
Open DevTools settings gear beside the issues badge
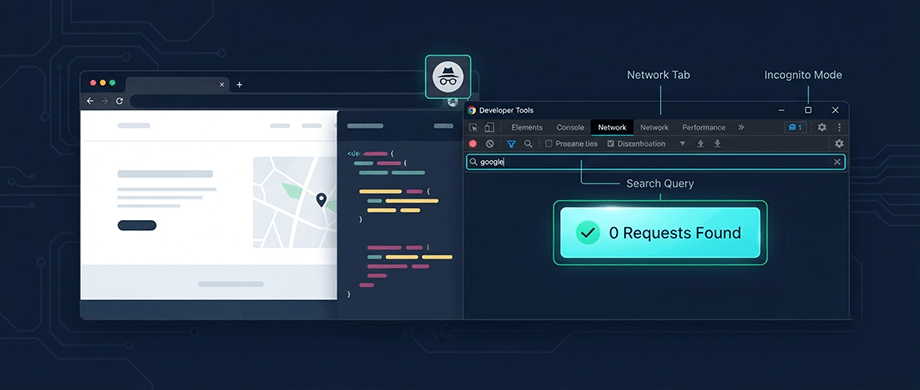coord(822,127)
